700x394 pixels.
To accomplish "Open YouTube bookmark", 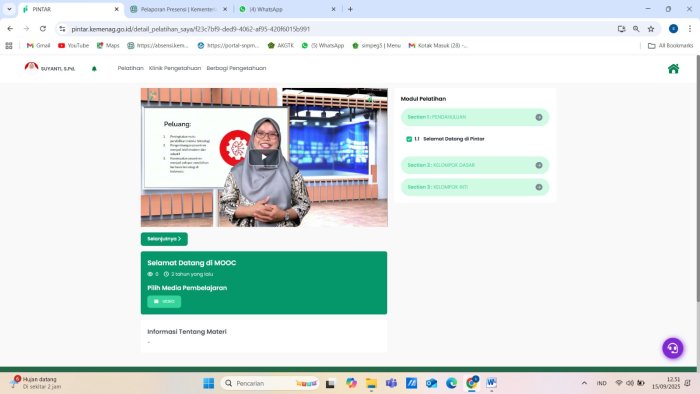I will [73, 46].
